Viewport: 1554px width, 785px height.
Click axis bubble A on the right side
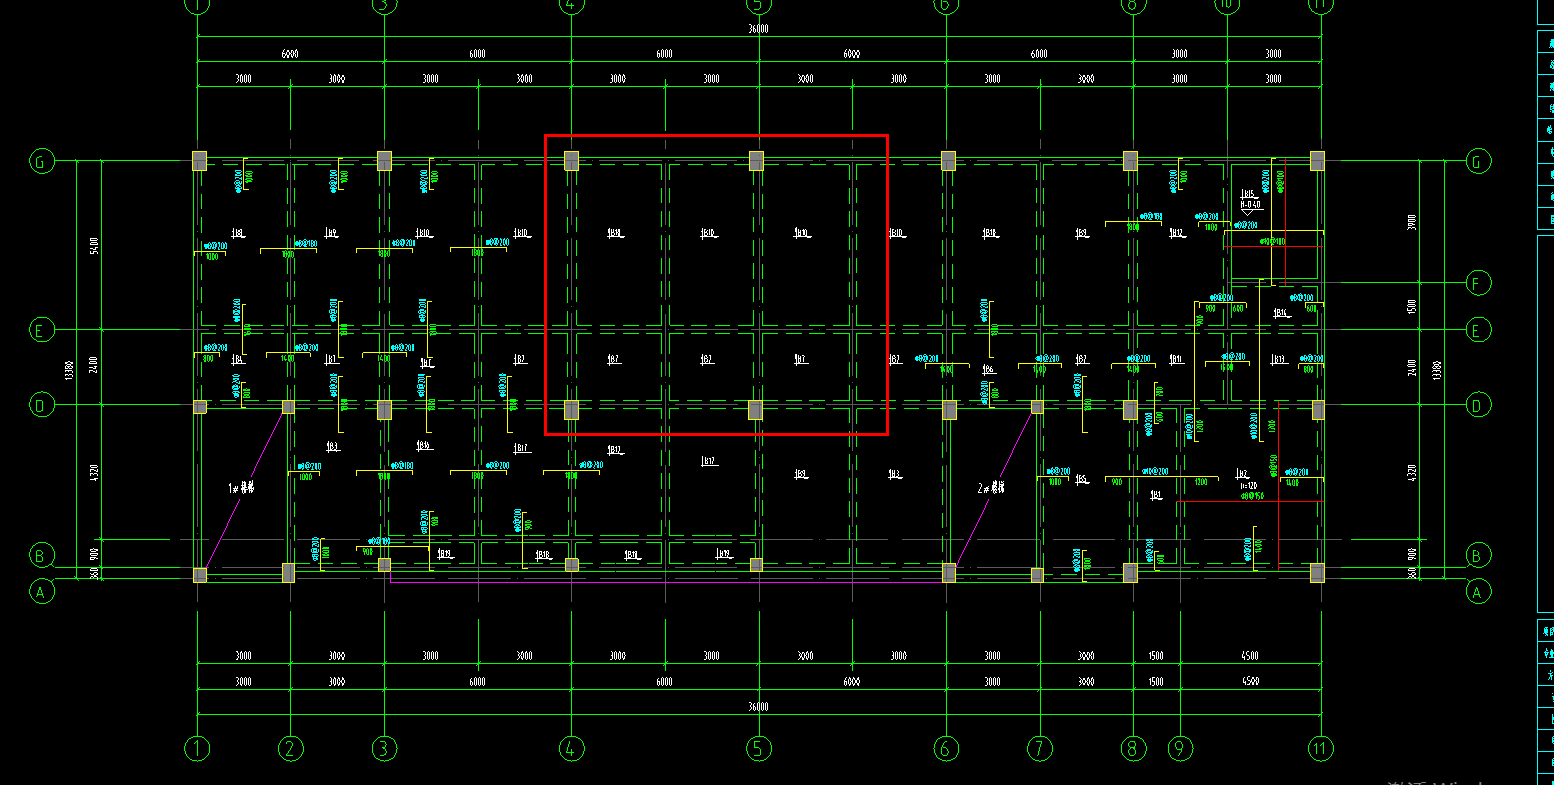coord(1478,592)
